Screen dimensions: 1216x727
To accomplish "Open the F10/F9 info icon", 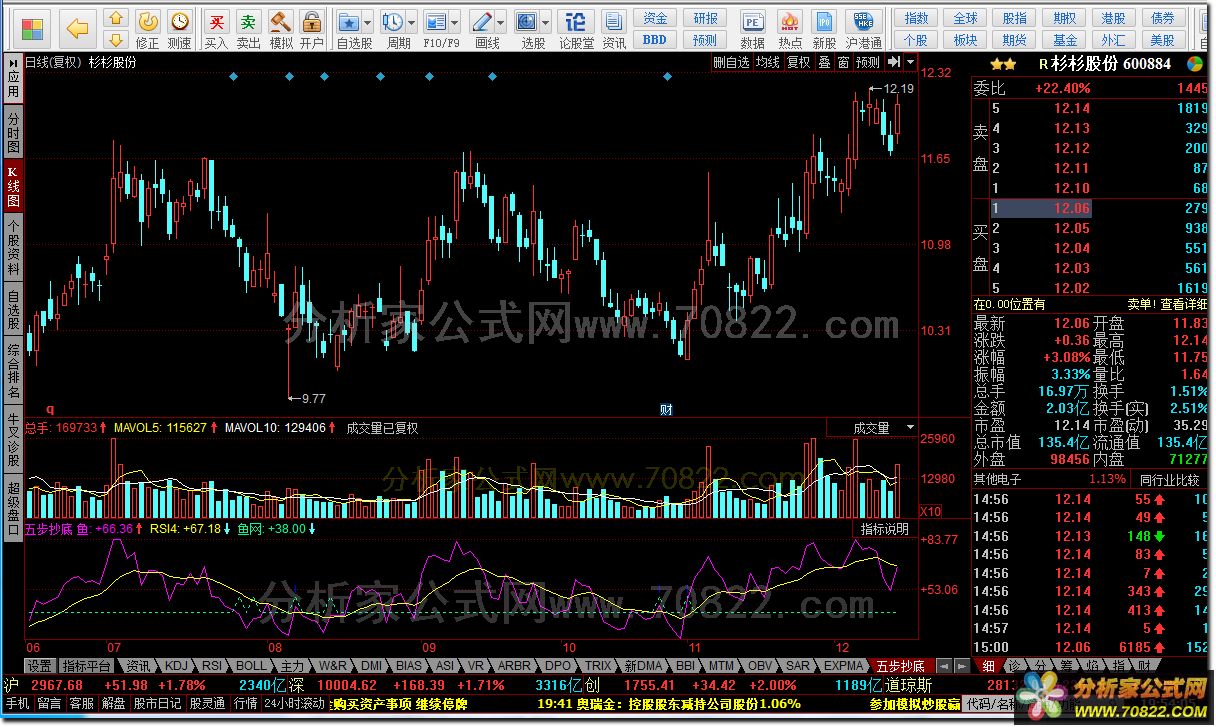I will [435, 22].
